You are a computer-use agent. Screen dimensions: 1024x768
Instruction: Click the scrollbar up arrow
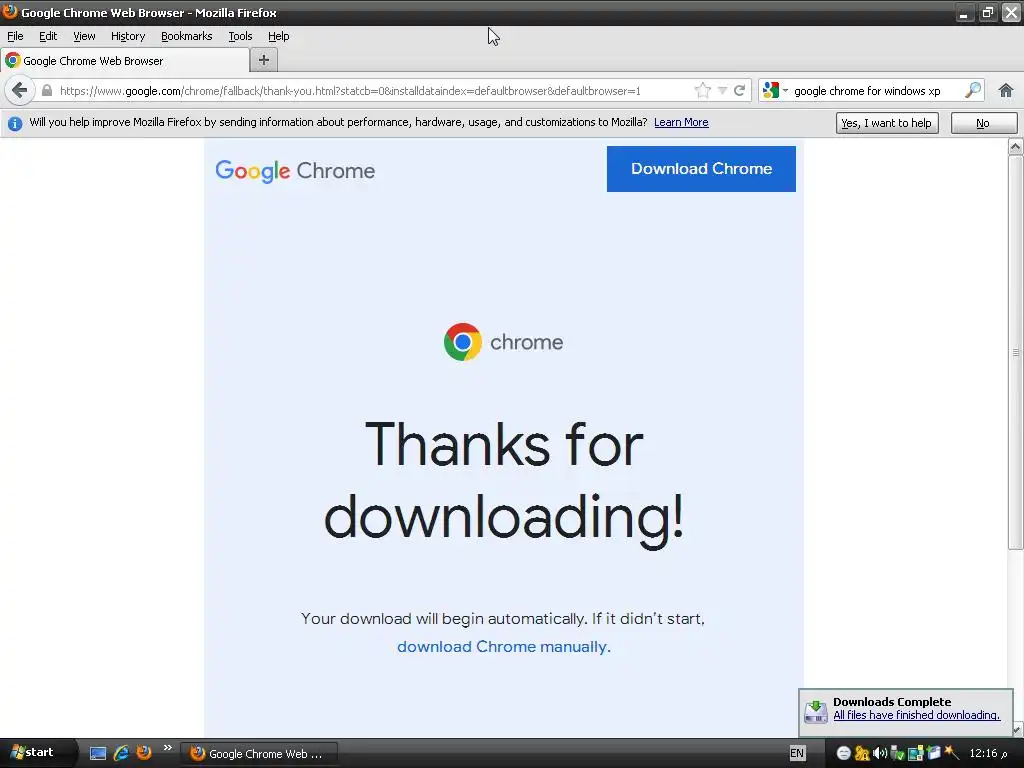[1015, 146]
